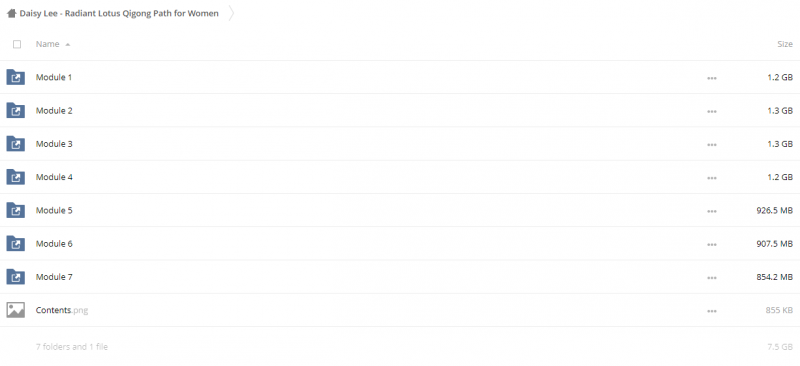Open more options for Module 2
The height and width of the screenshot is (366, 800).
[712, 111]
